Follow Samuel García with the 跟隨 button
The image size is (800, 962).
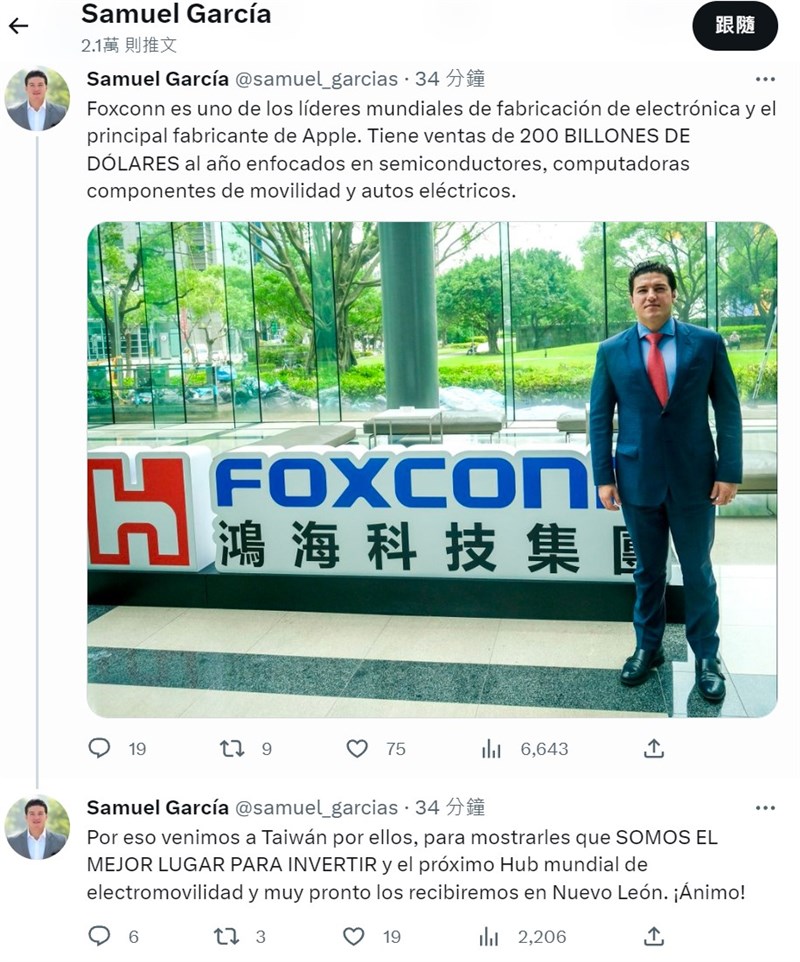pyautogui.click(x=735, y=26)
